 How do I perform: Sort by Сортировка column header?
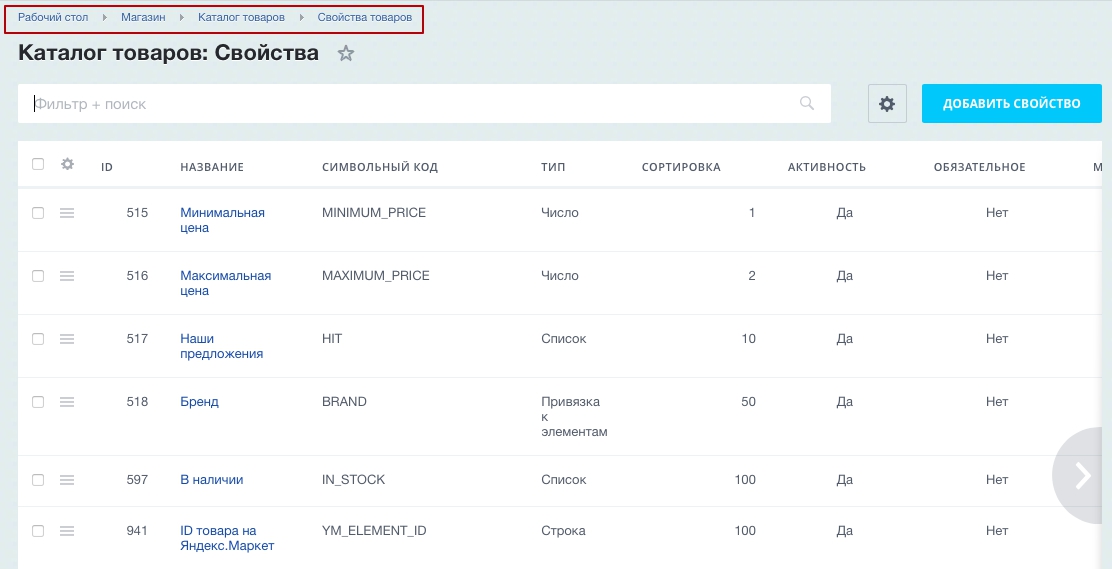[680, 167]
